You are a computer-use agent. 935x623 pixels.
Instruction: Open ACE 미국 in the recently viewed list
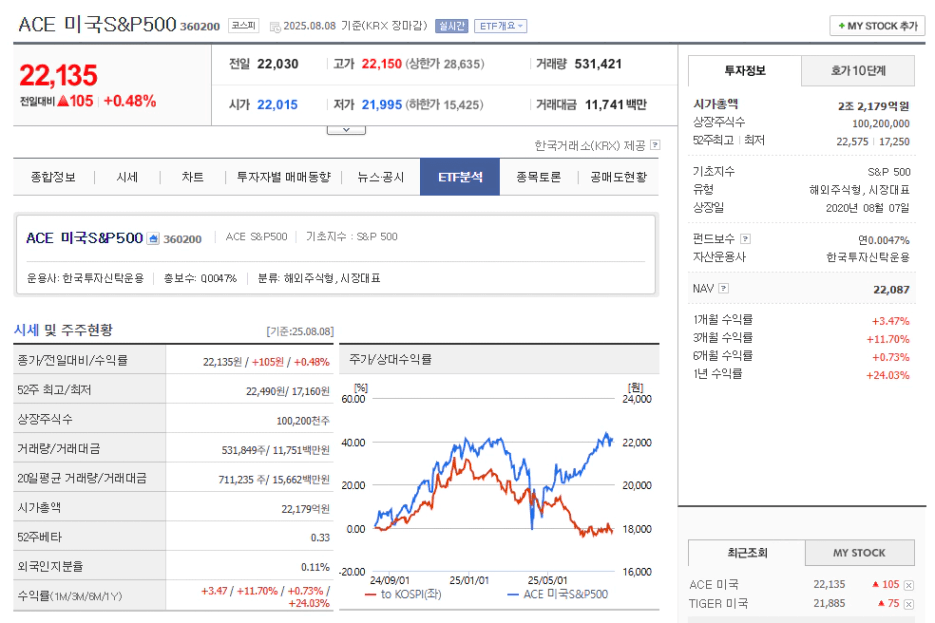coord(713,585)
